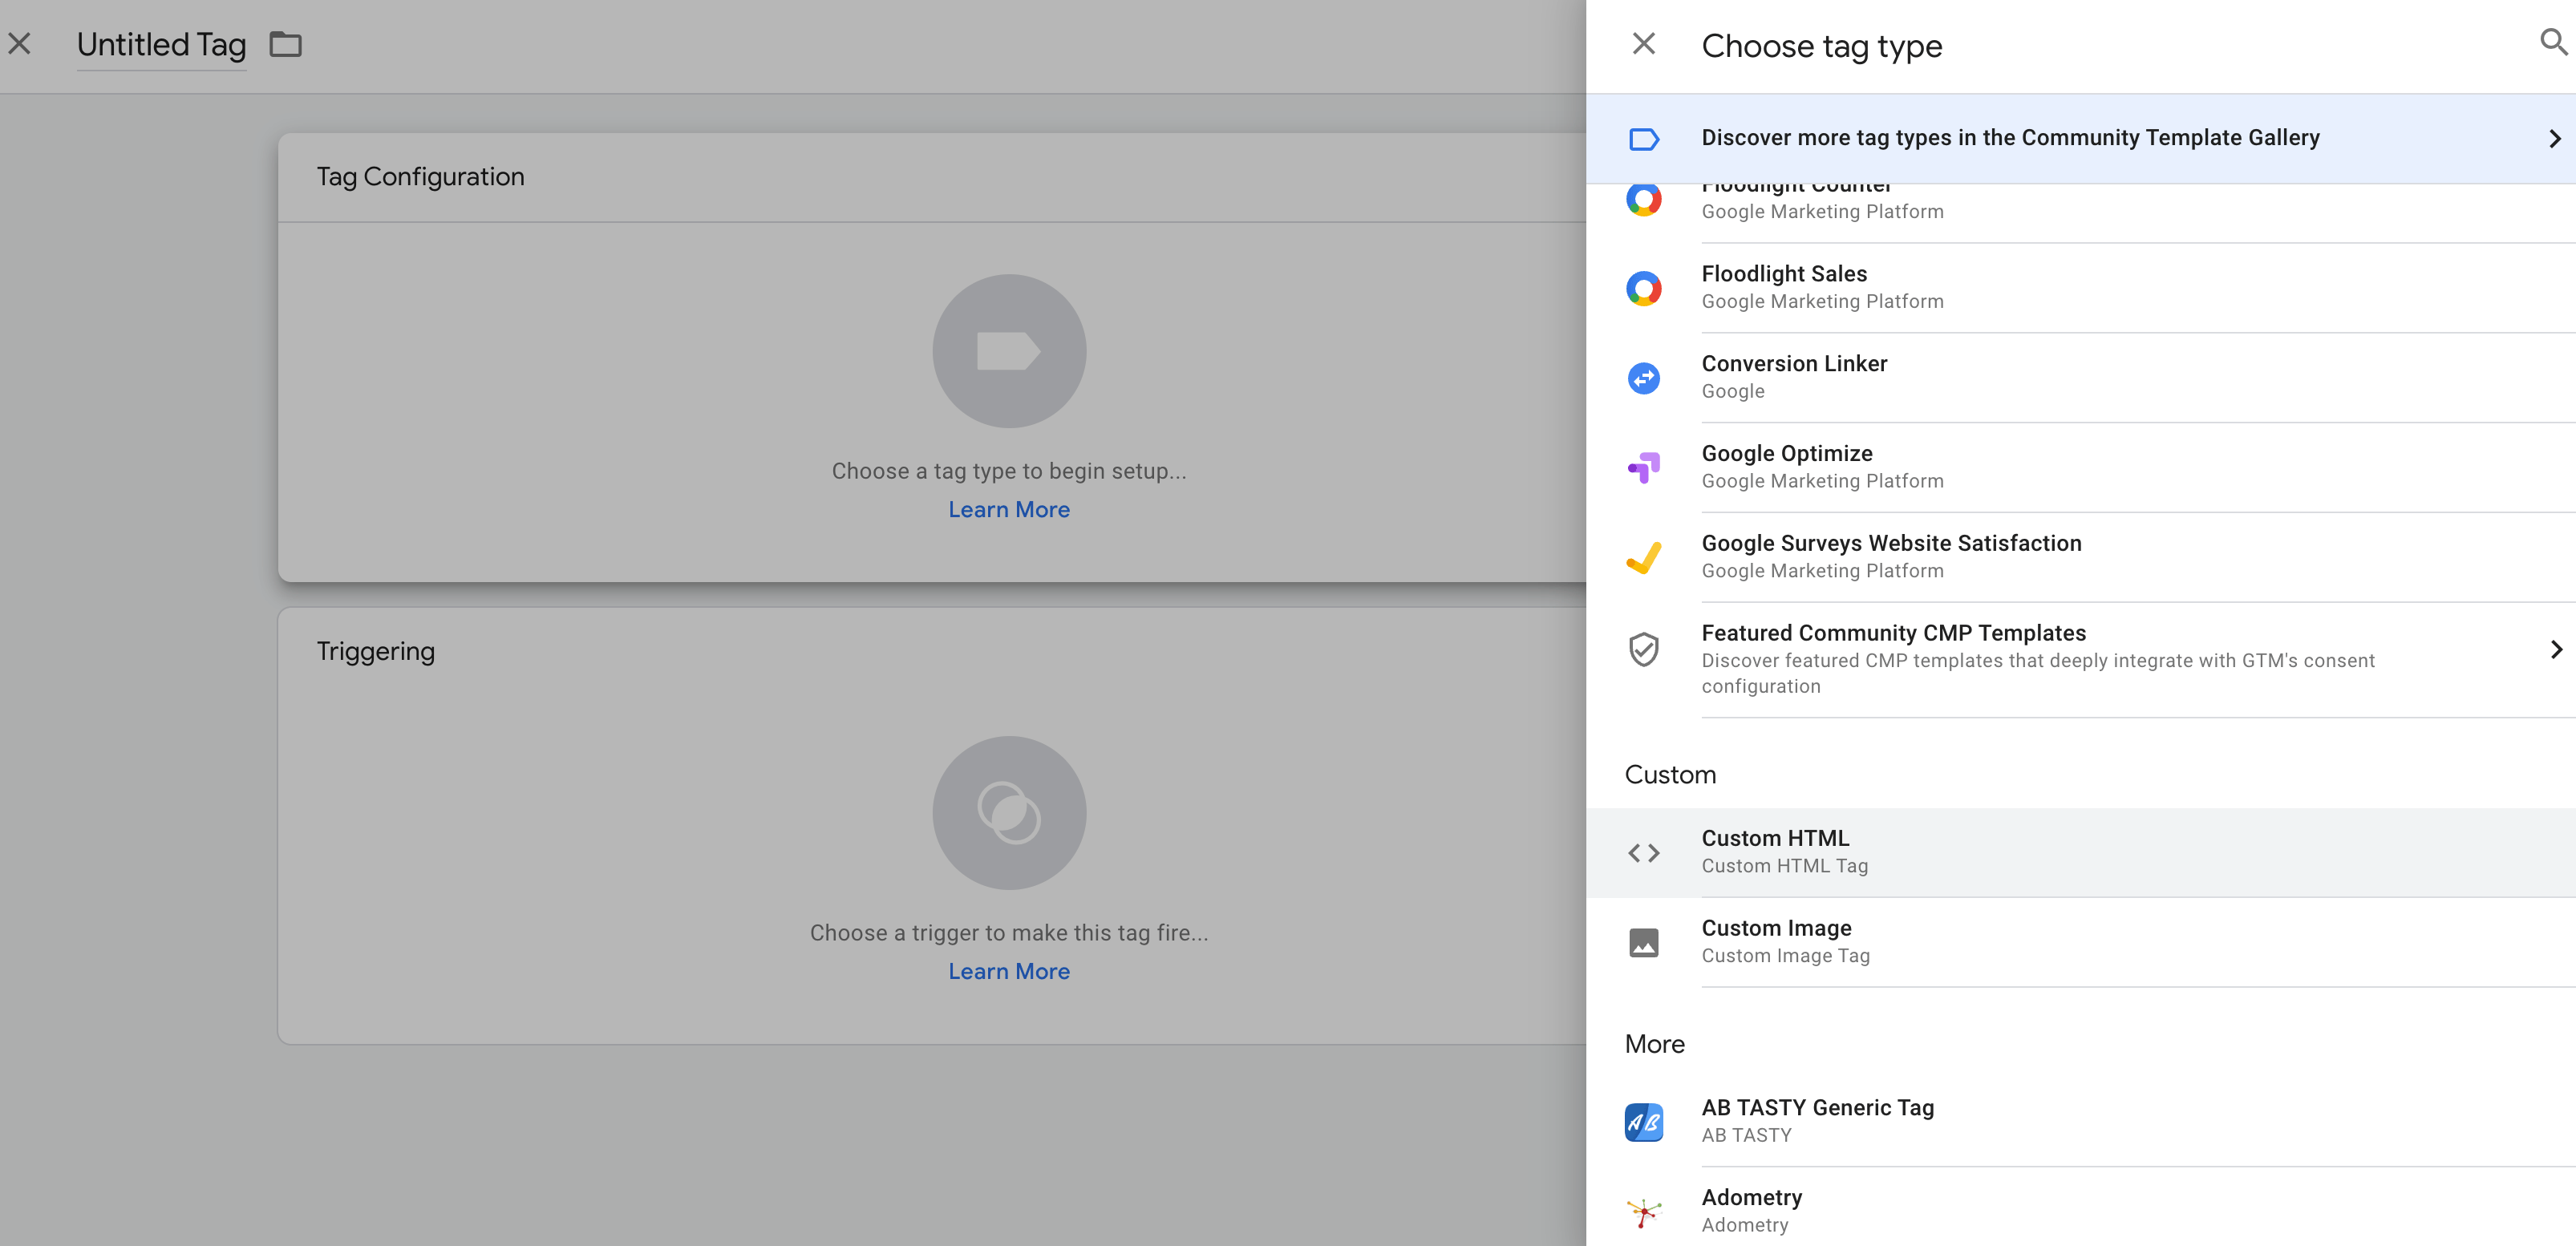This screenshot has height=1246, width=2576.
Task: Click the 'Custom Image Tag' subtitle
Action: (x=1785, y=956)
